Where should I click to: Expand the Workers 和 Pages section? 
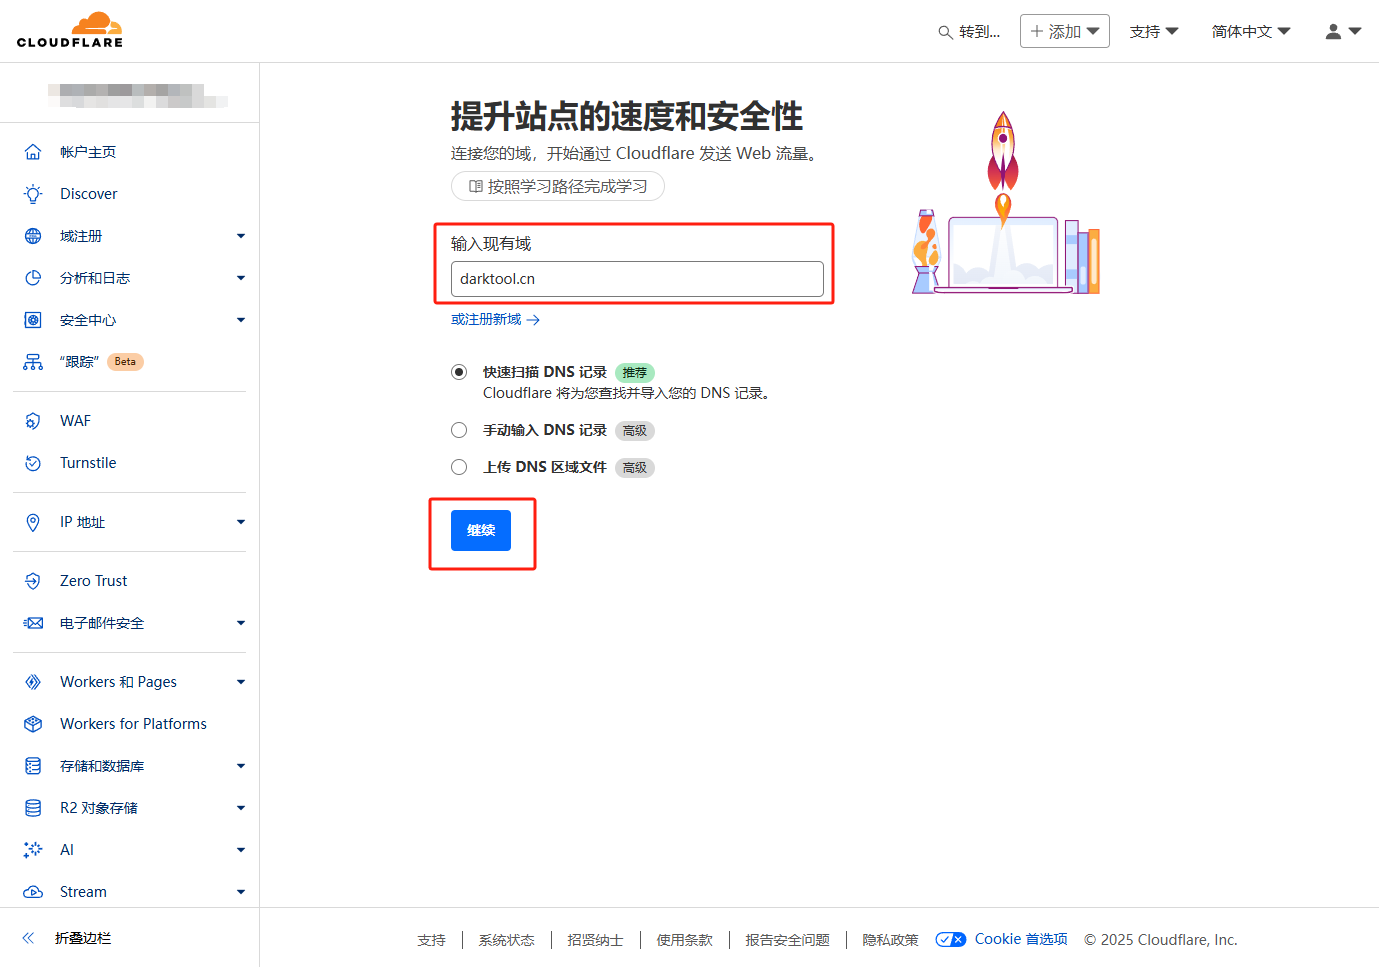[241, 682]
